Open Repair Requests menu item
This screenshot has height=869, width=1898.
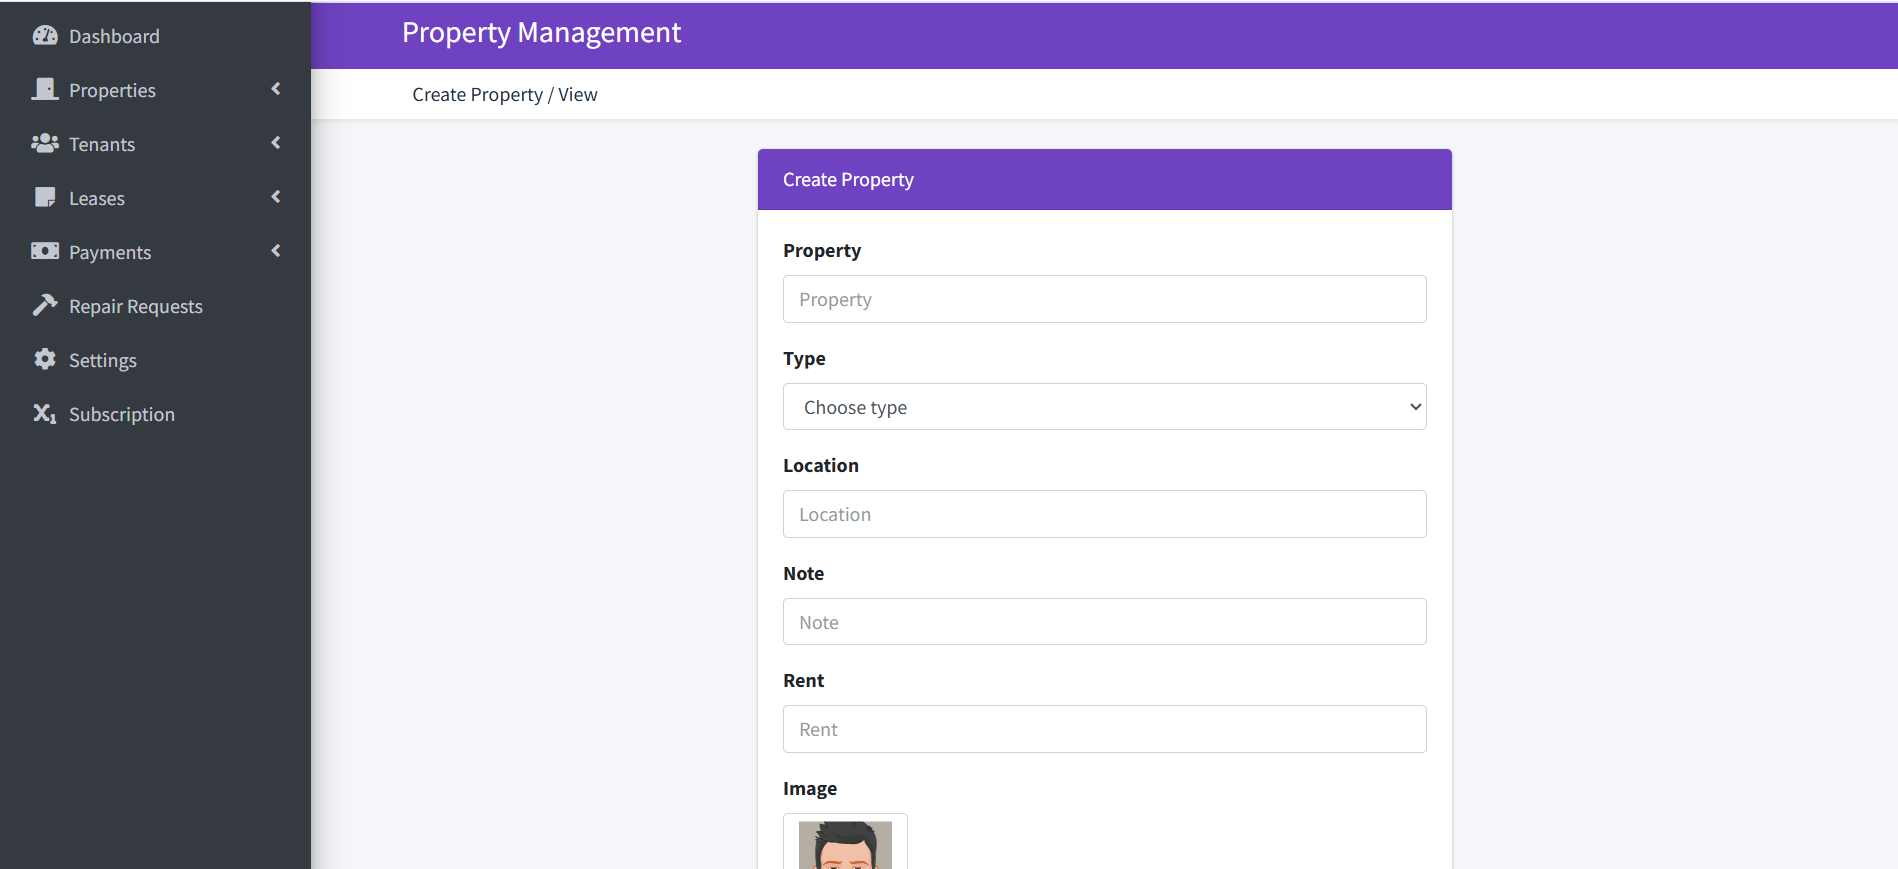pyautogui.click(x=136, y=307)
